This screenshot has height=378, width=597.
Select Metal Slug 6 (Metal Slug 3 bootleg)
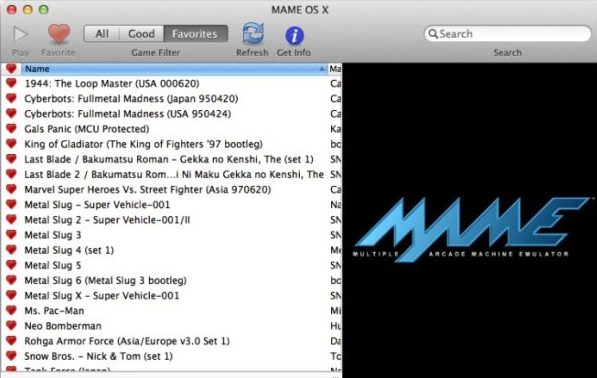click(105, 281)
